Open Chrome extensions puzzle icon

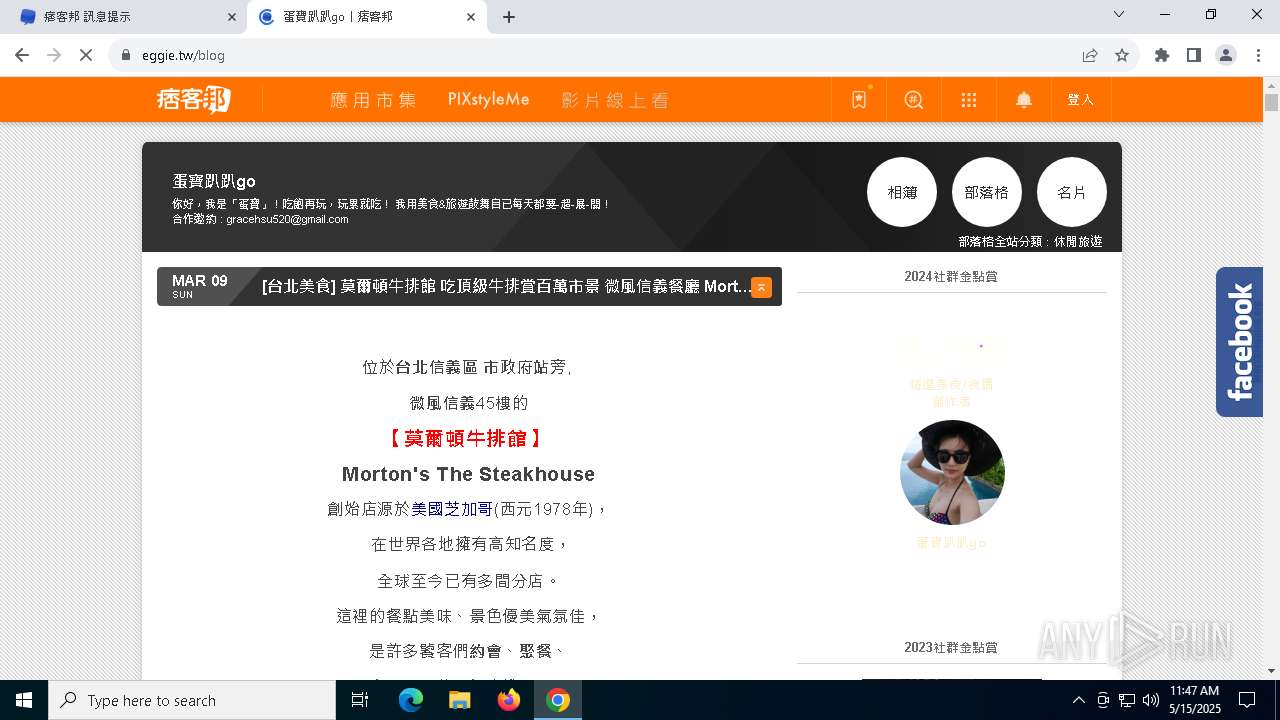pyautogui.click(x=1162, y=55)
